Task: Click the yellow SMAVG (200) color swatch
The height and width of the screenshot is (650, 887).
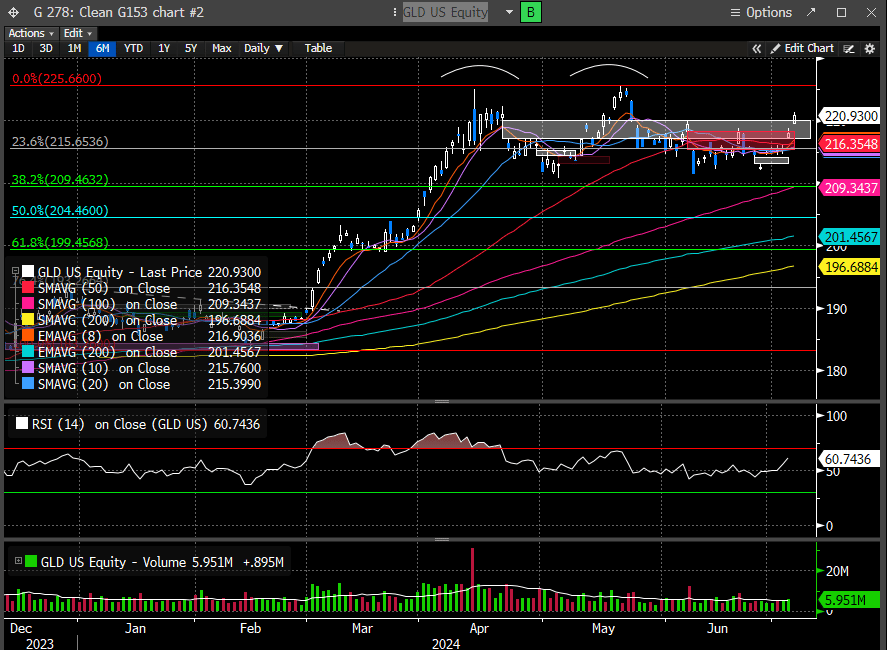Action: point(28,320)
